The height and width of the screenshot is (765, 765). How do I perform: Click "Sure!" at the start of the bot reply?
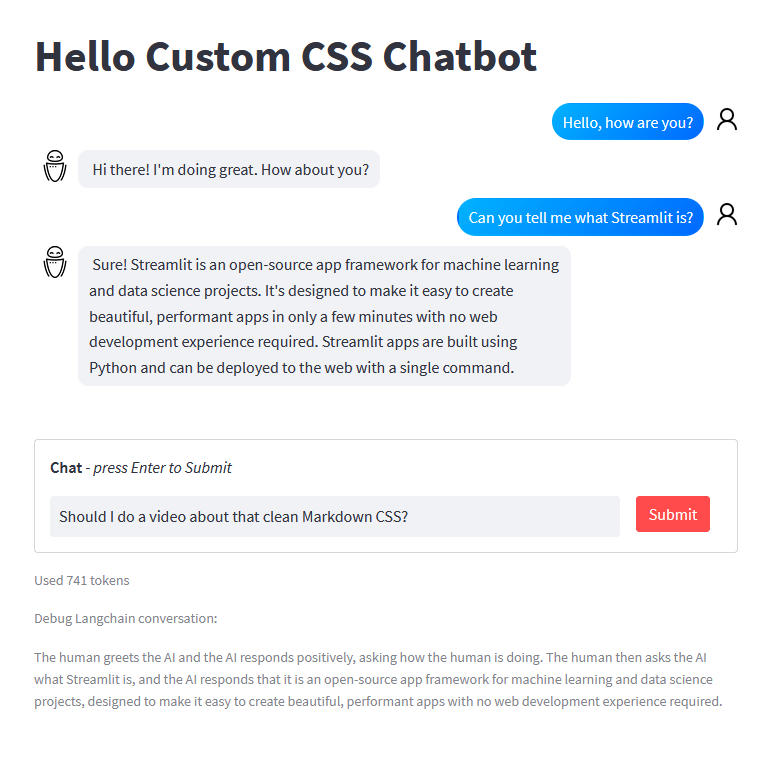[x=109, y=265]
